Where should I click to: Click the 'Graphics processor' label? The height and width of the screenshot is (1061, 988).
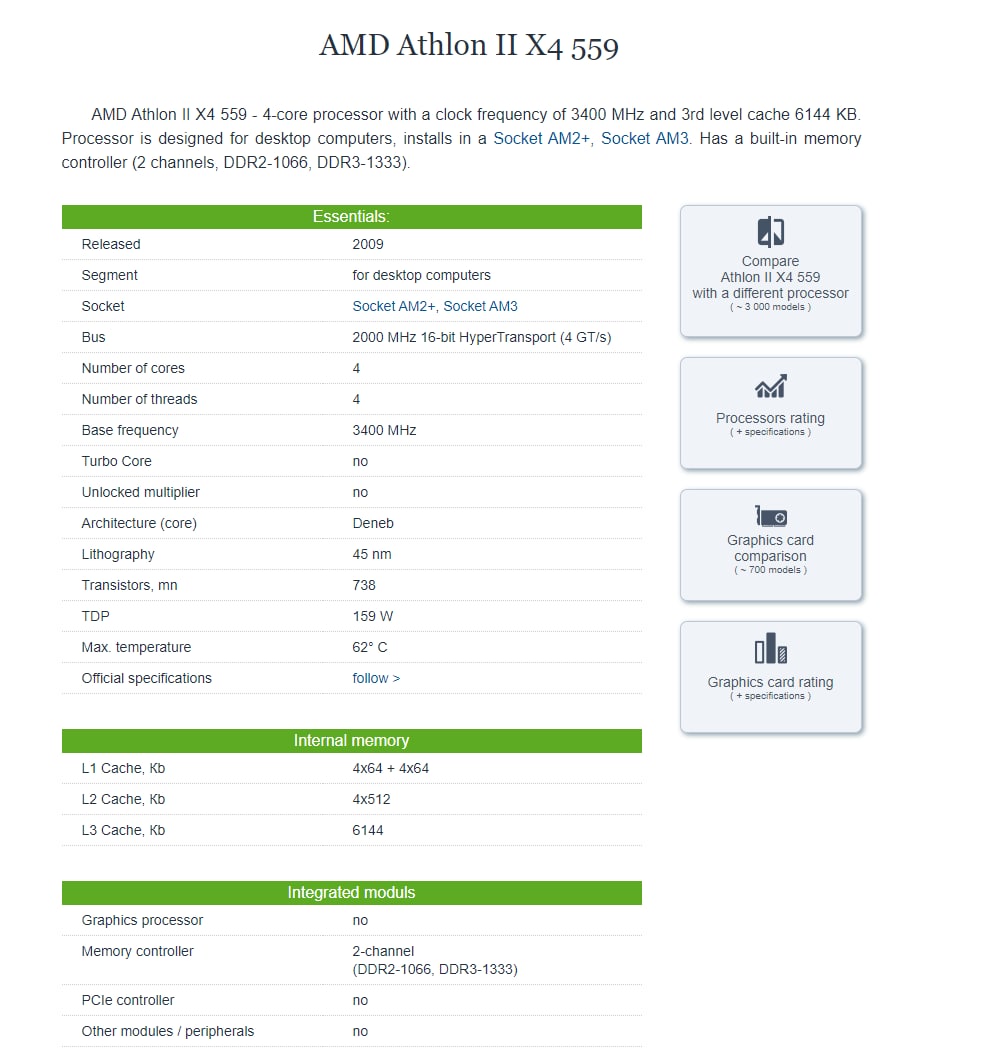click(142, 921)
